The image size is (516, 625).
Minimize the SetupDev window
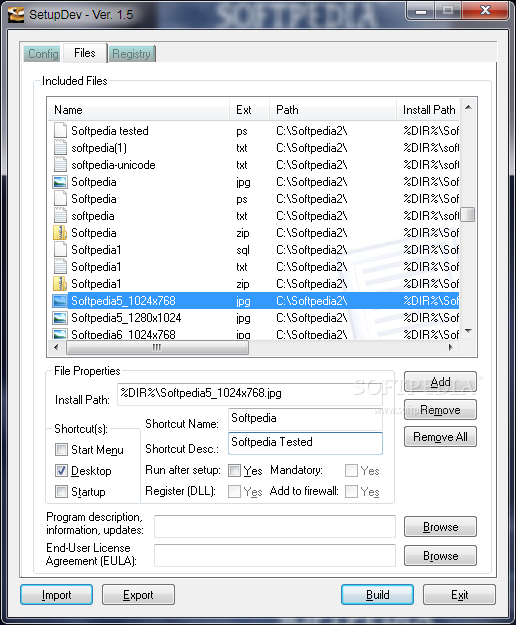421,11
